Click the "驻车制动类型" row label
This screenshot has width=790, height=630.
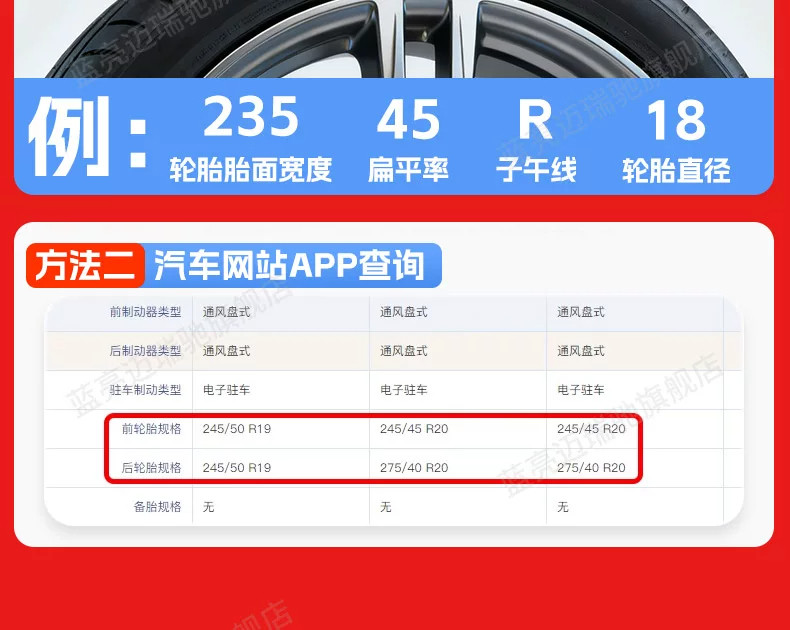(145, 390)
